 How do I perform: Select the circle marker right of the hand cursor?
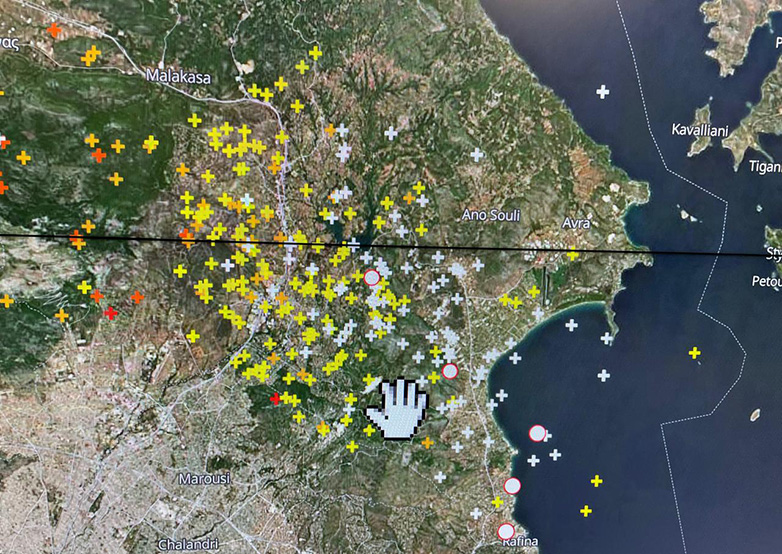(450, 371)
